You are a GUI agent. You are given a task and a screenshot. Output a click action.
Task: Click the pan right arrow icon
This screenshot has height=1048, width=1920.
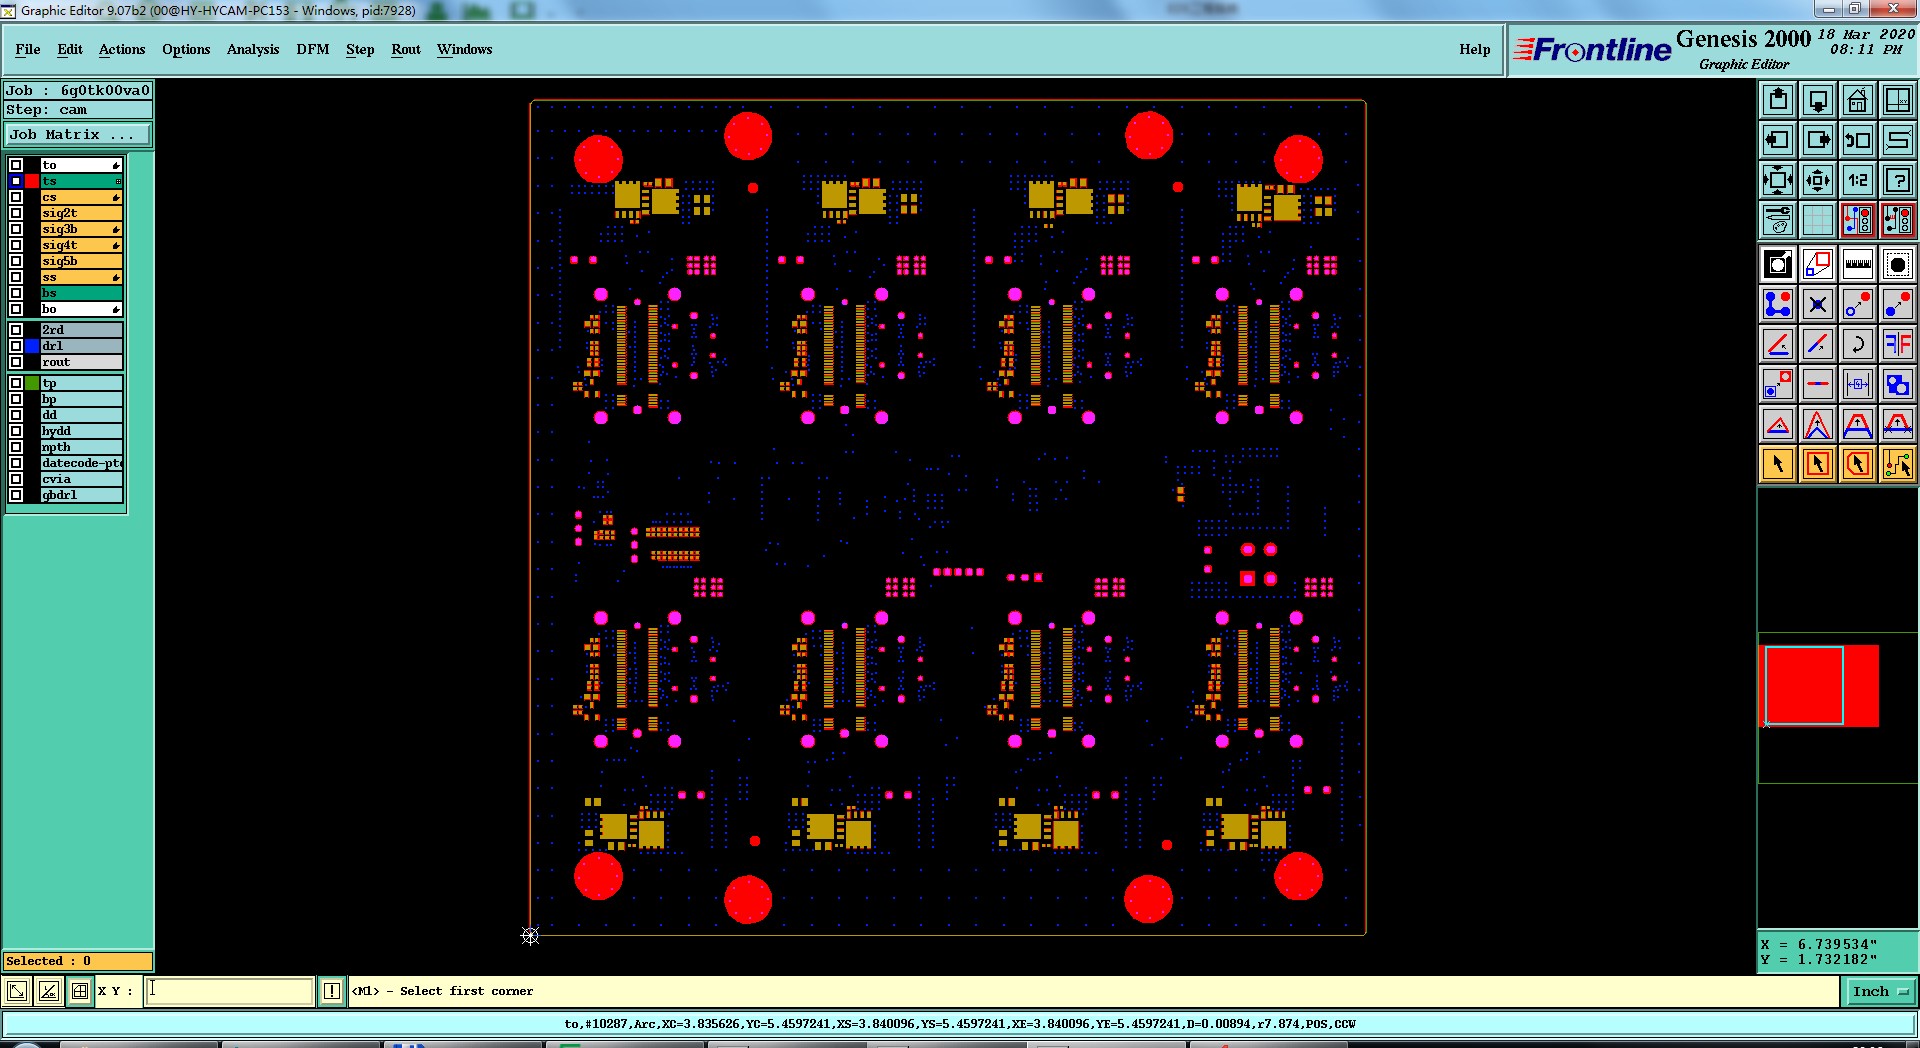click(1818, 140)
